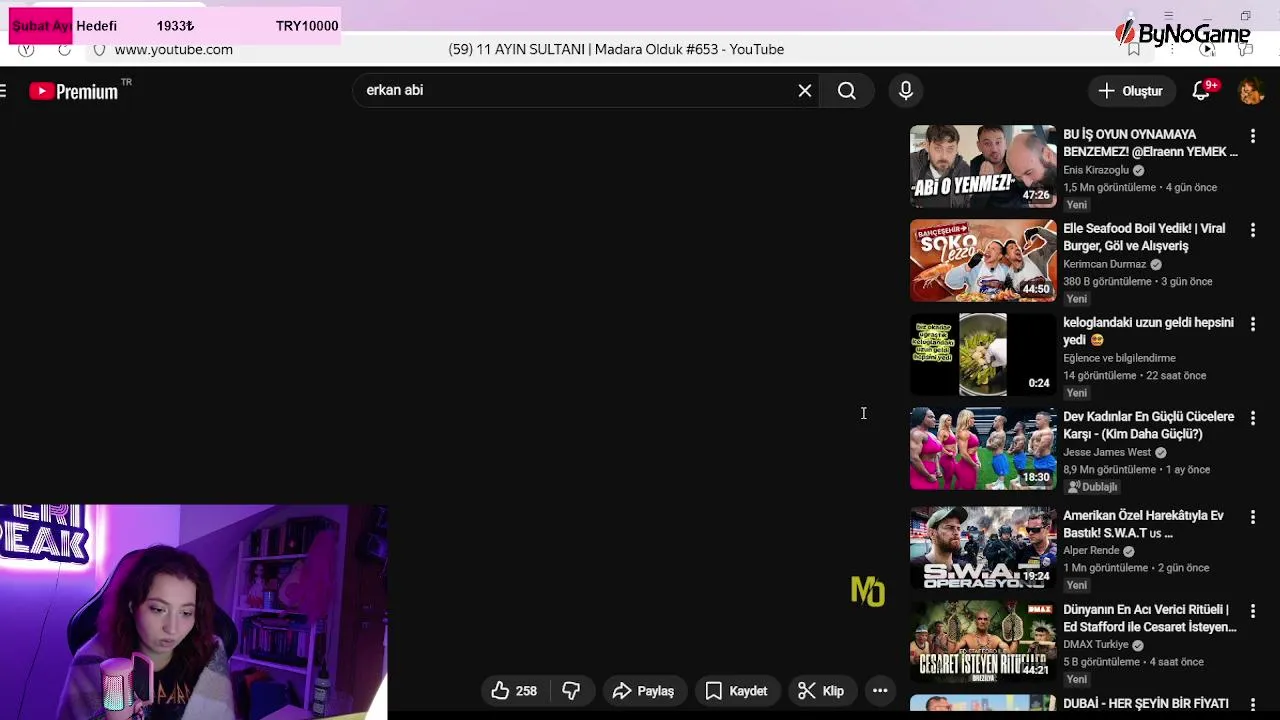This screenshot has width=1280, height=720.
Task: Click the Dublajlı badge
Action: (1092, 487)
